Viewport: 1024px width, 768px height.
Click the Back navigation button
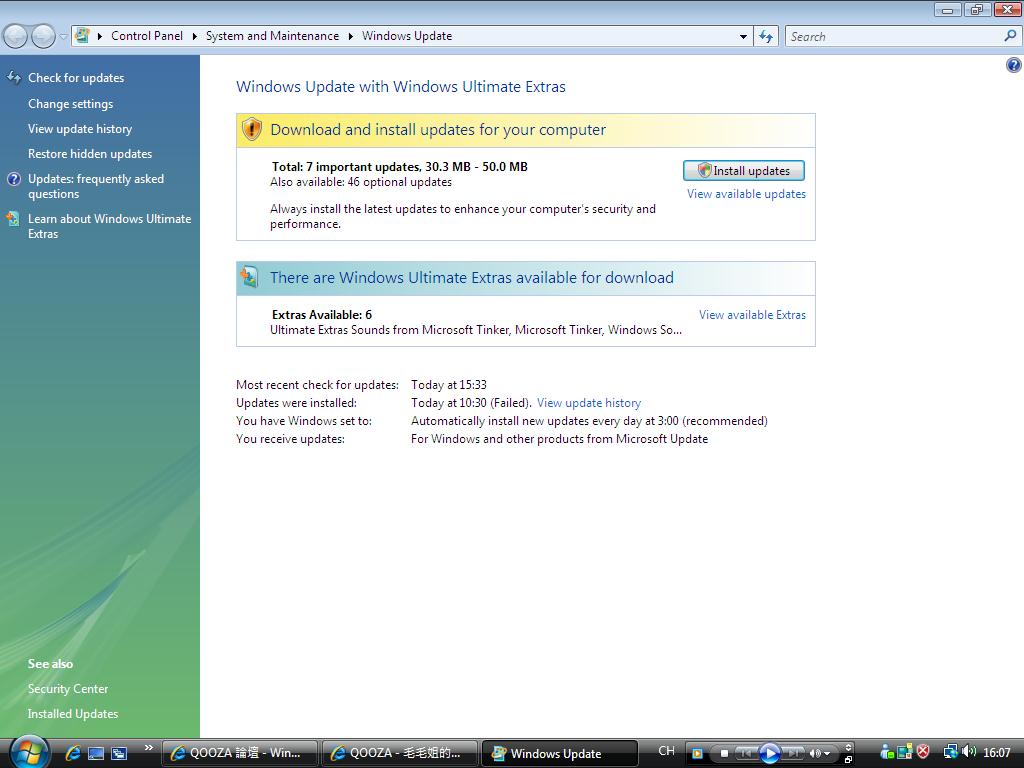(16, 37)
